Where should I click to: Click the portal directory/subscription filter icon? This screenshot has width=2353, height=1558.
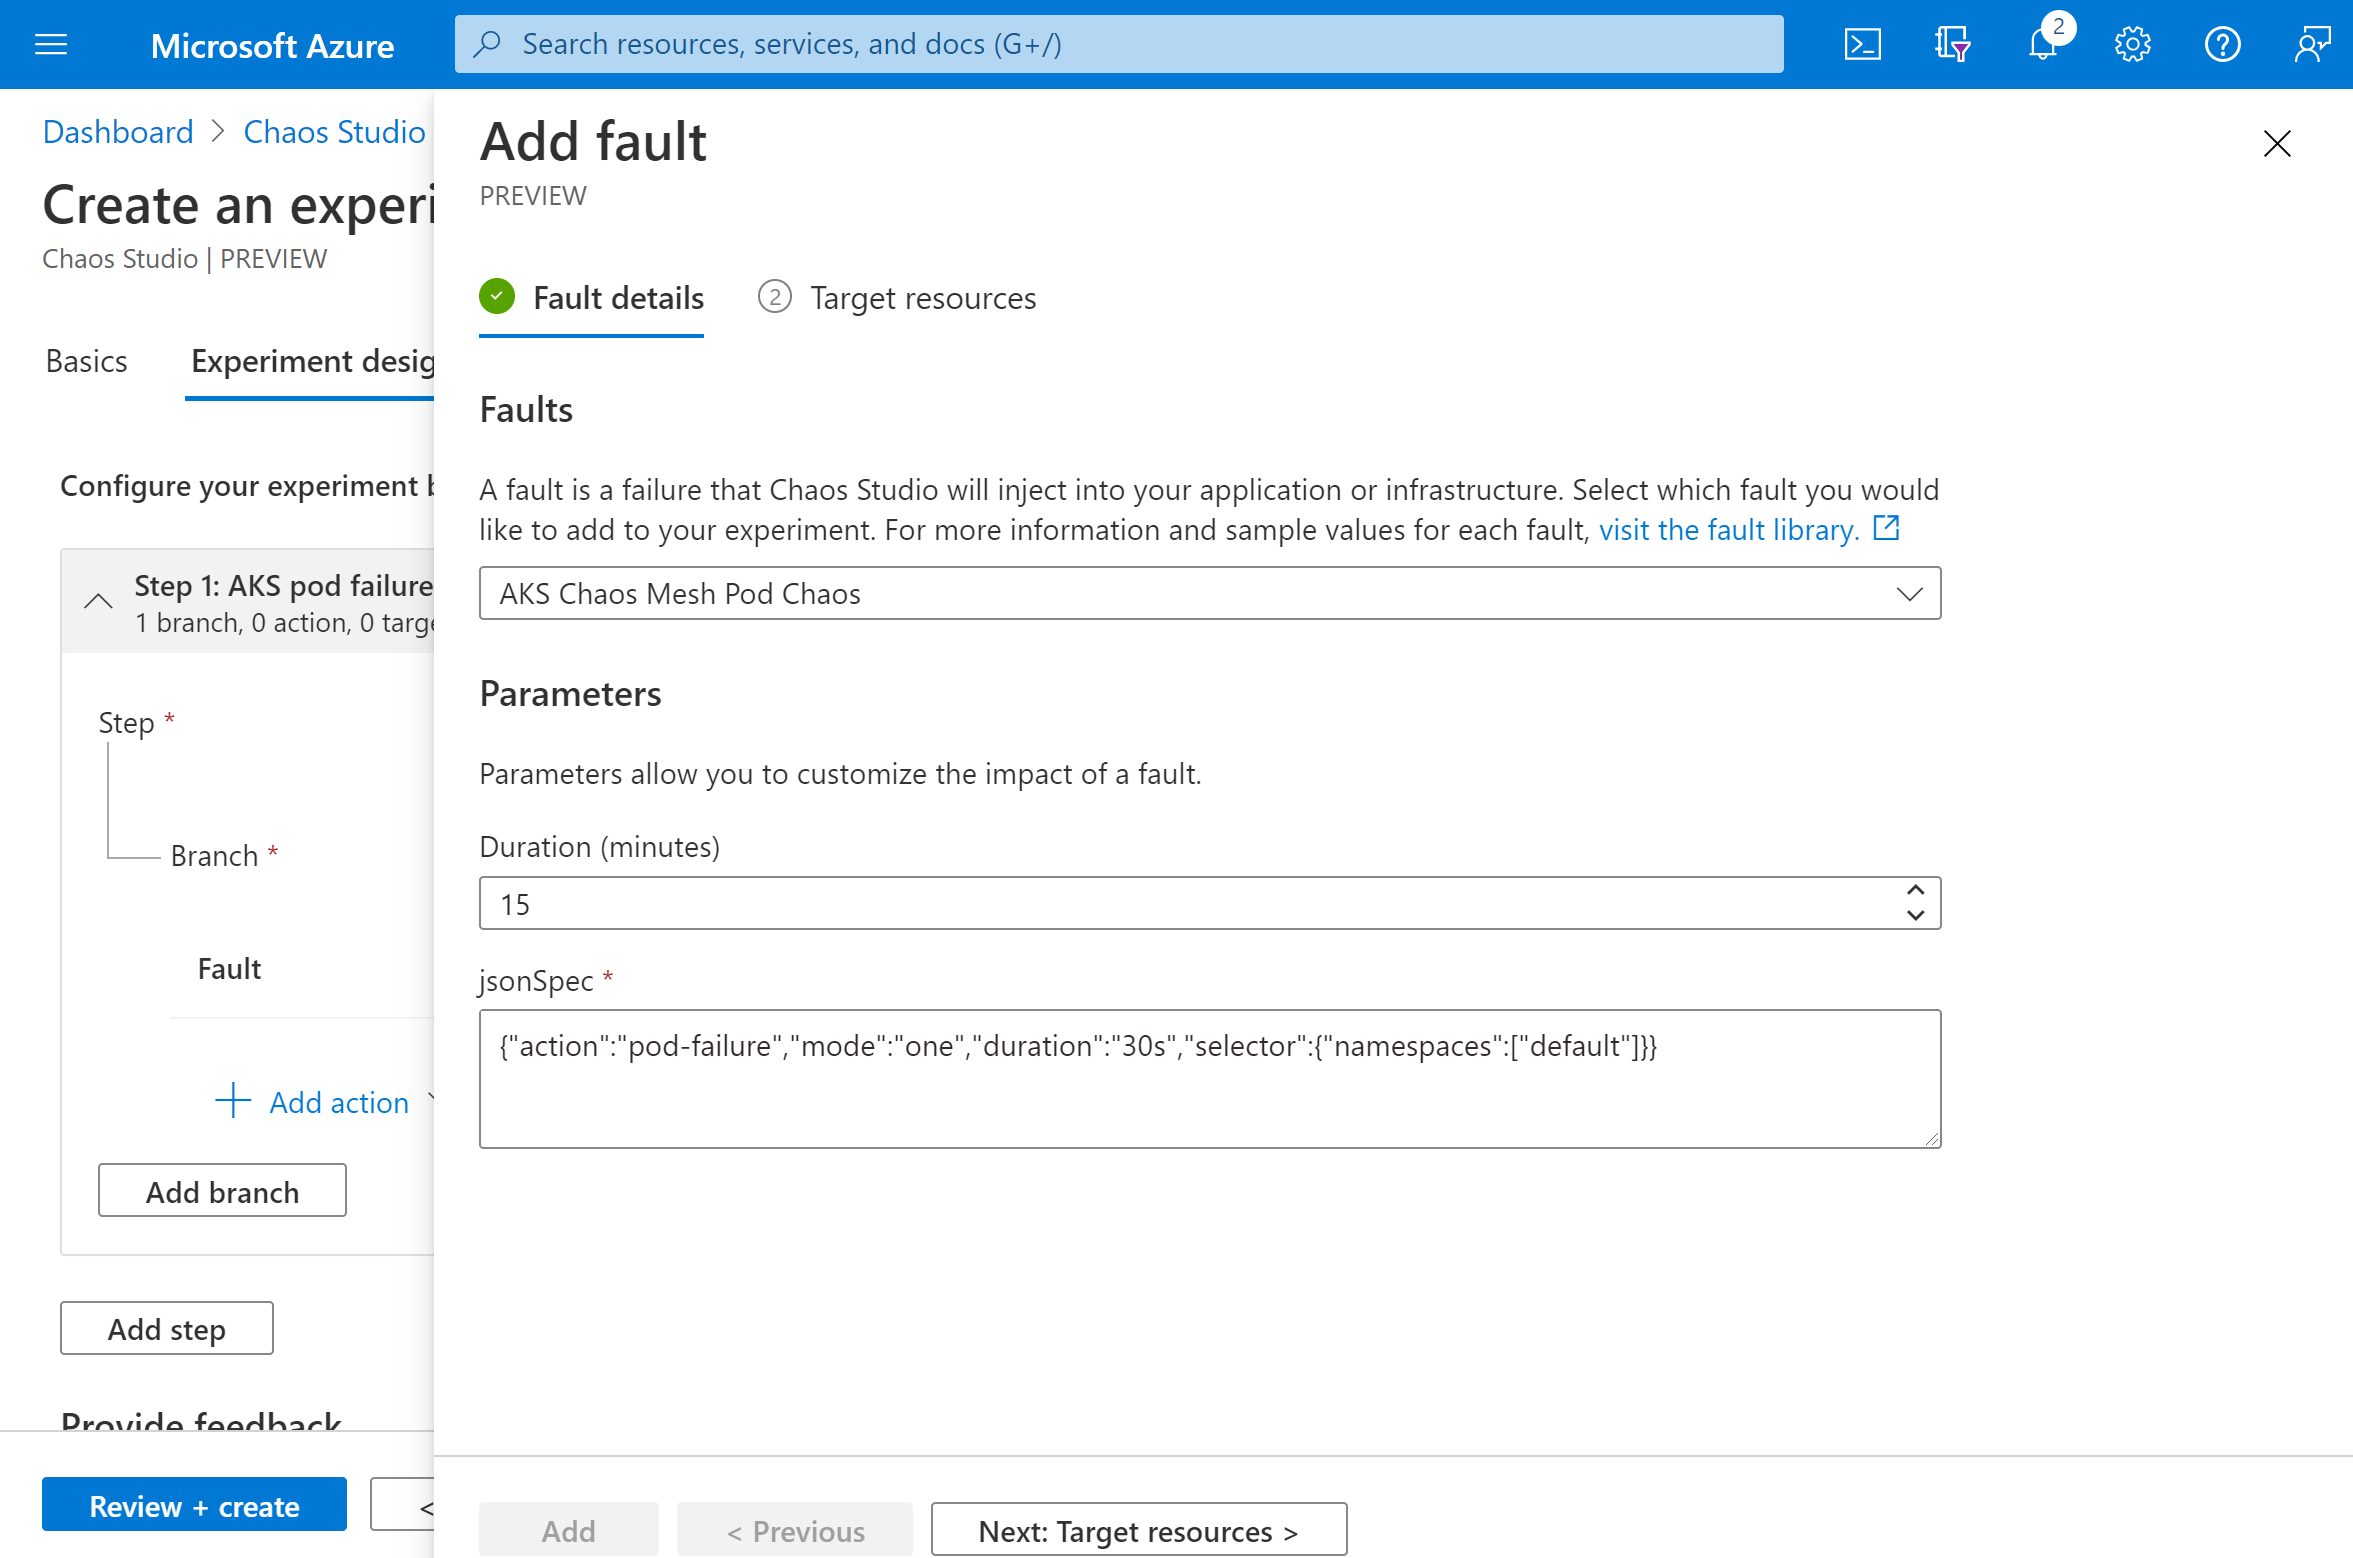tap(1951, 42)
